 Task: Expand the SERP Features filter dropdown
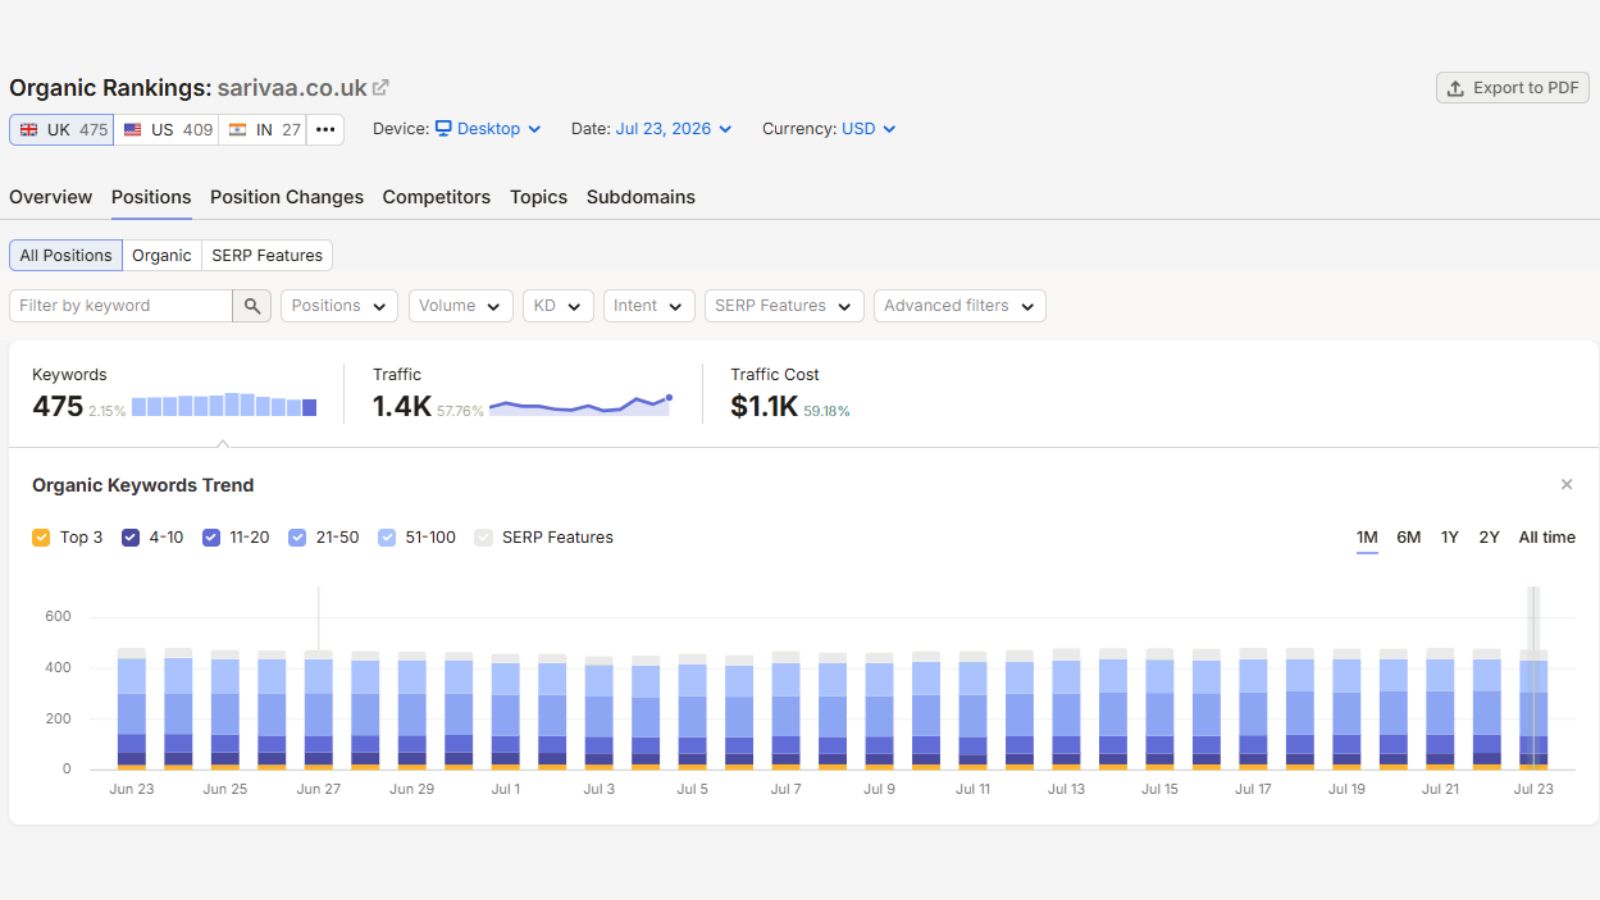click(x=783, y=306)
